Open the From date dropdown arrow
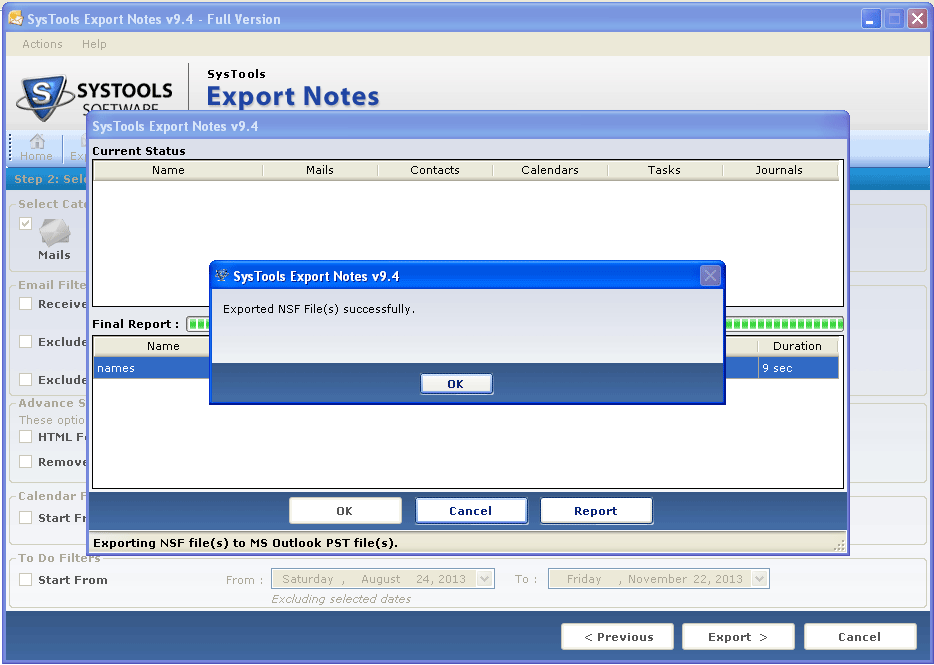Screen dimensions: 934x665 click(485, 579)
